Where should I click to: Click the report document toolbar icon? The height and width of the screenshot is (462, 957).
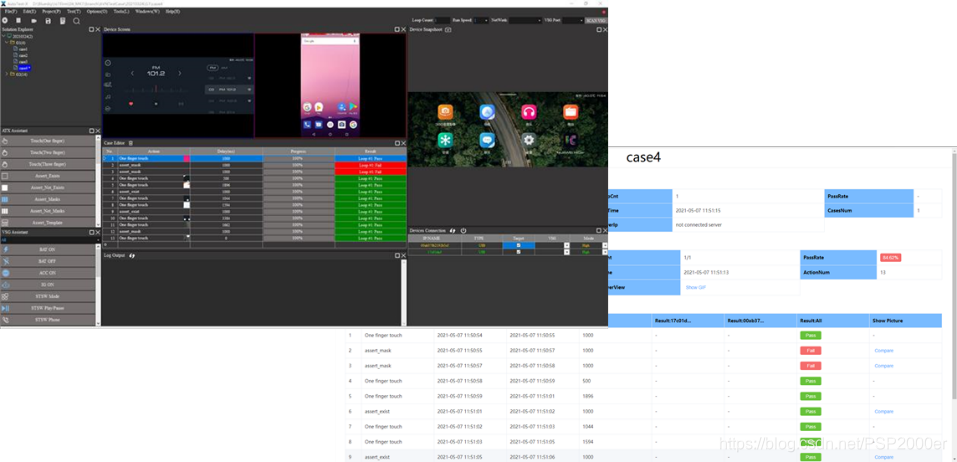62,21
